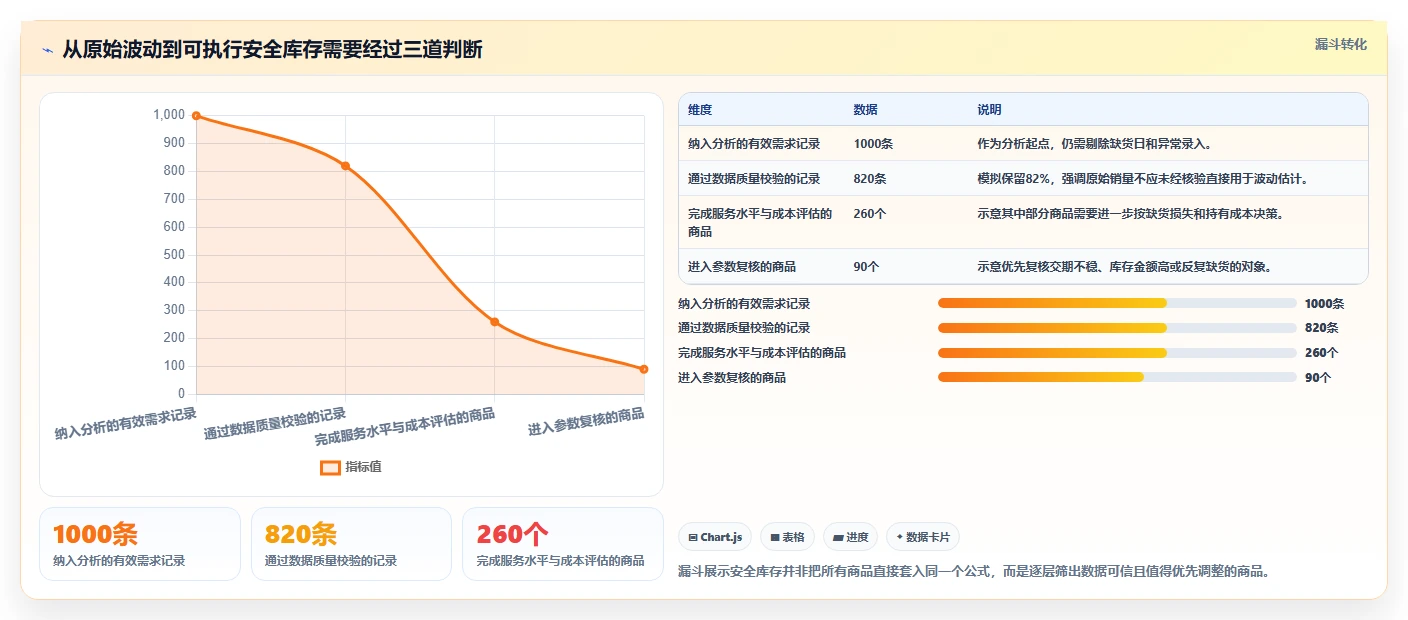Click description starting 模拟保留82%
Viewport: 1408px width, 620px height.
[1143, 179]
